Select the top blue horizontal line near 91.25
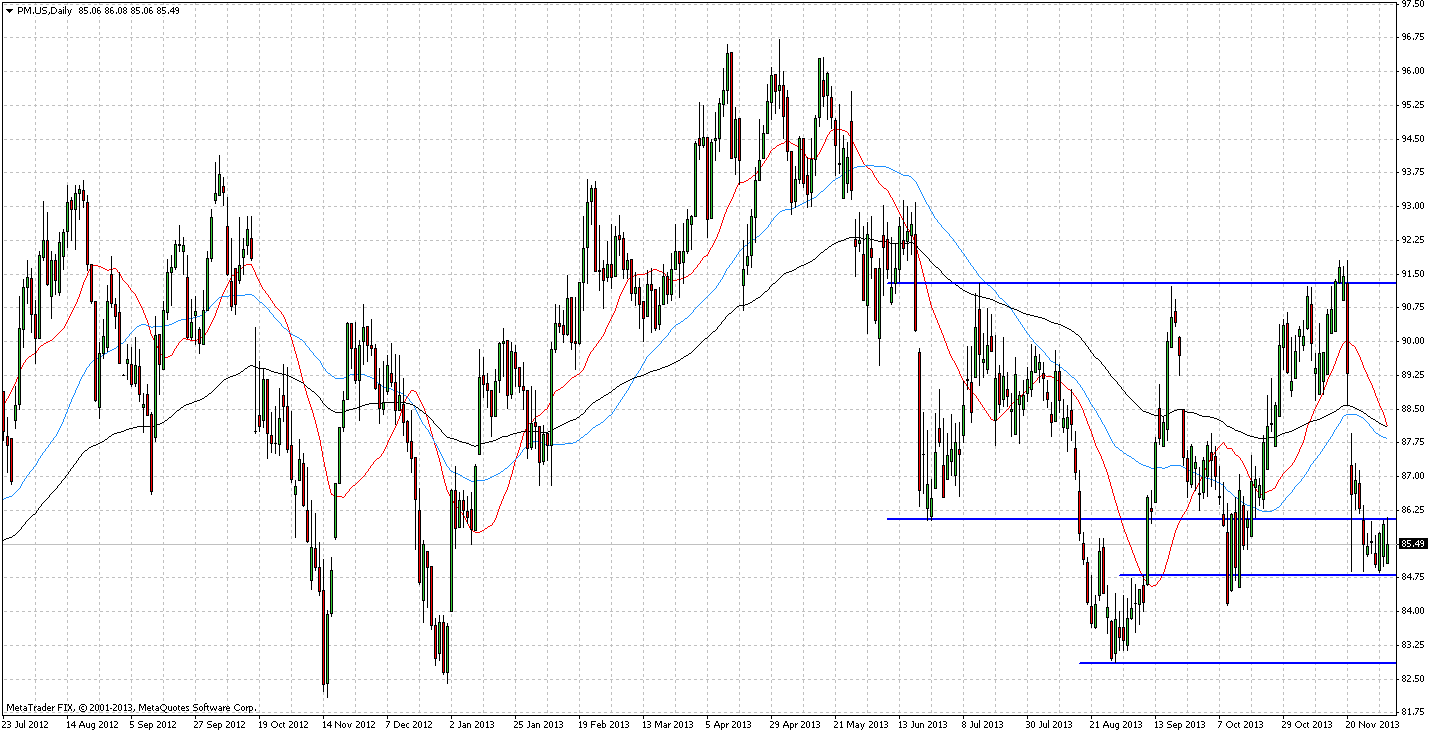The height and width of the screenshot is (733, 1436). (x=1100, y=283)
